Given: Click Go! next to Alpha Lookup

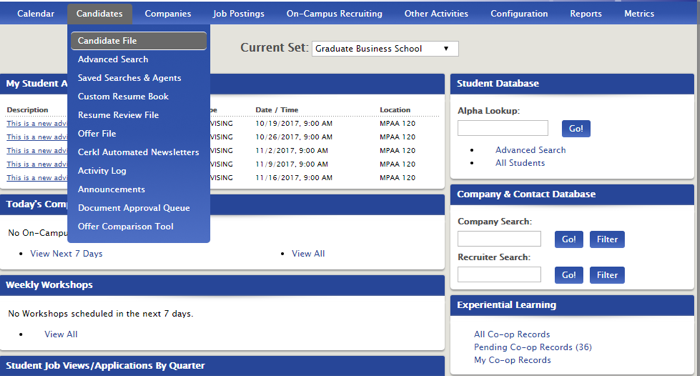Looking at the screenshot, I should pyautogui.click(x=576, y=129).
